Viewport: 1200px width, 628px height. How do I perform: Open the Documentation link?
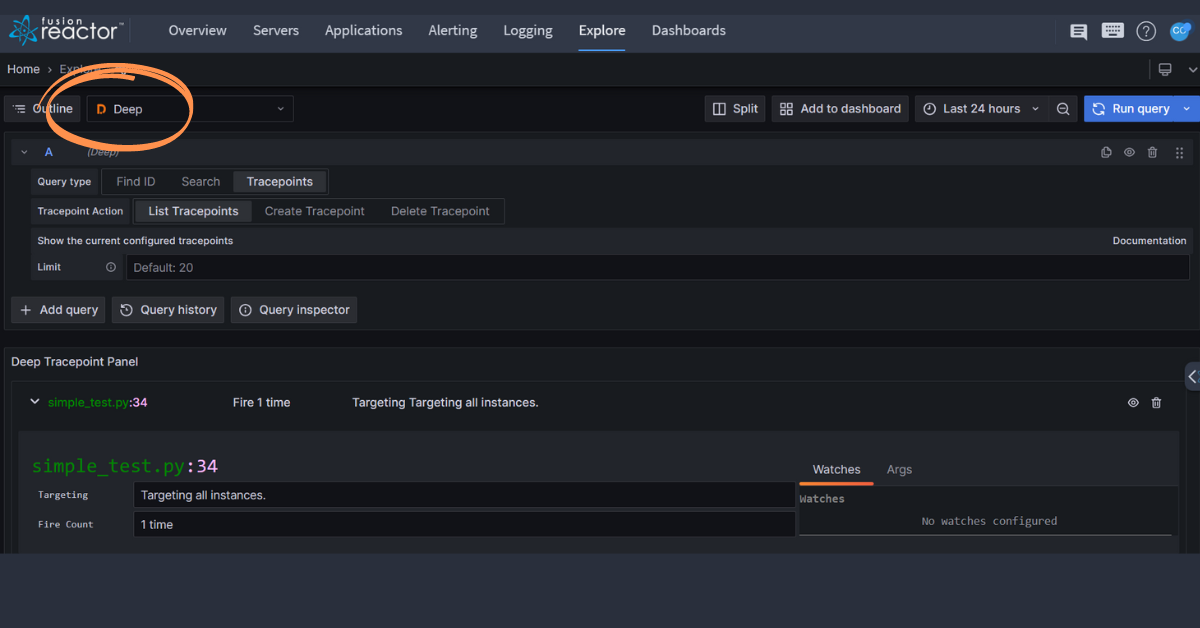coord(1149,240)
